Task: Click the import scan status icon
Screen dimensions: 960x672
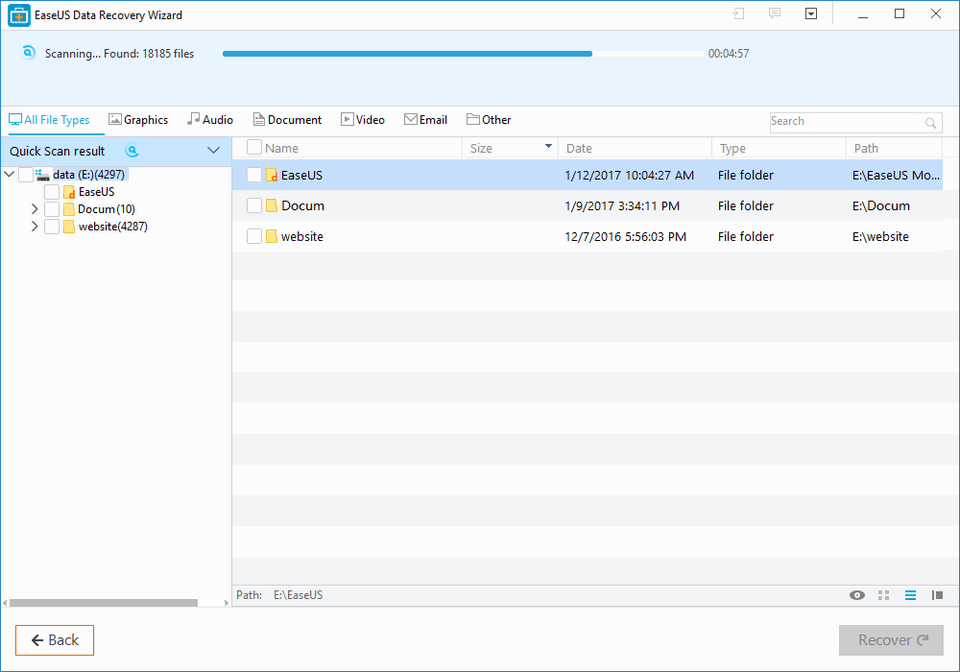Action: tap(738, 14)
